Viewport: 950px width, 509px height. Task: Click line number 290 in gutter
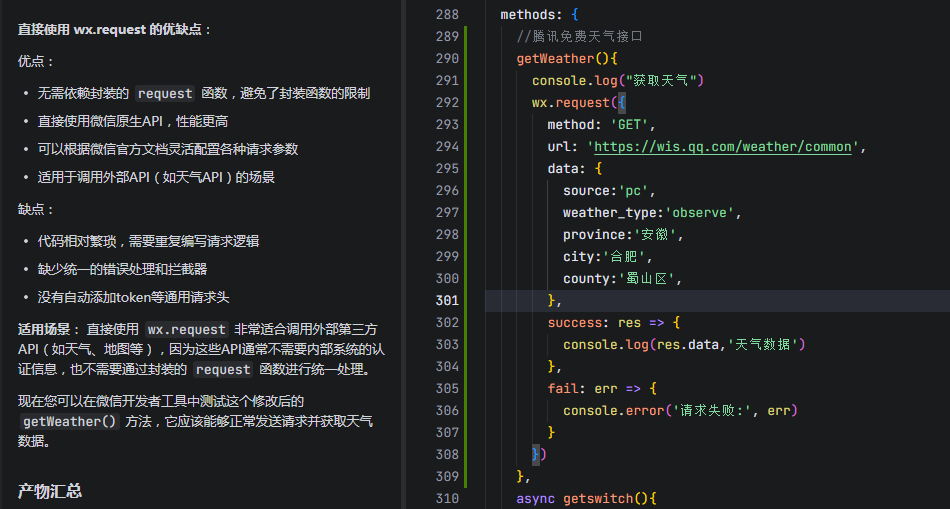tap(447, 59)
